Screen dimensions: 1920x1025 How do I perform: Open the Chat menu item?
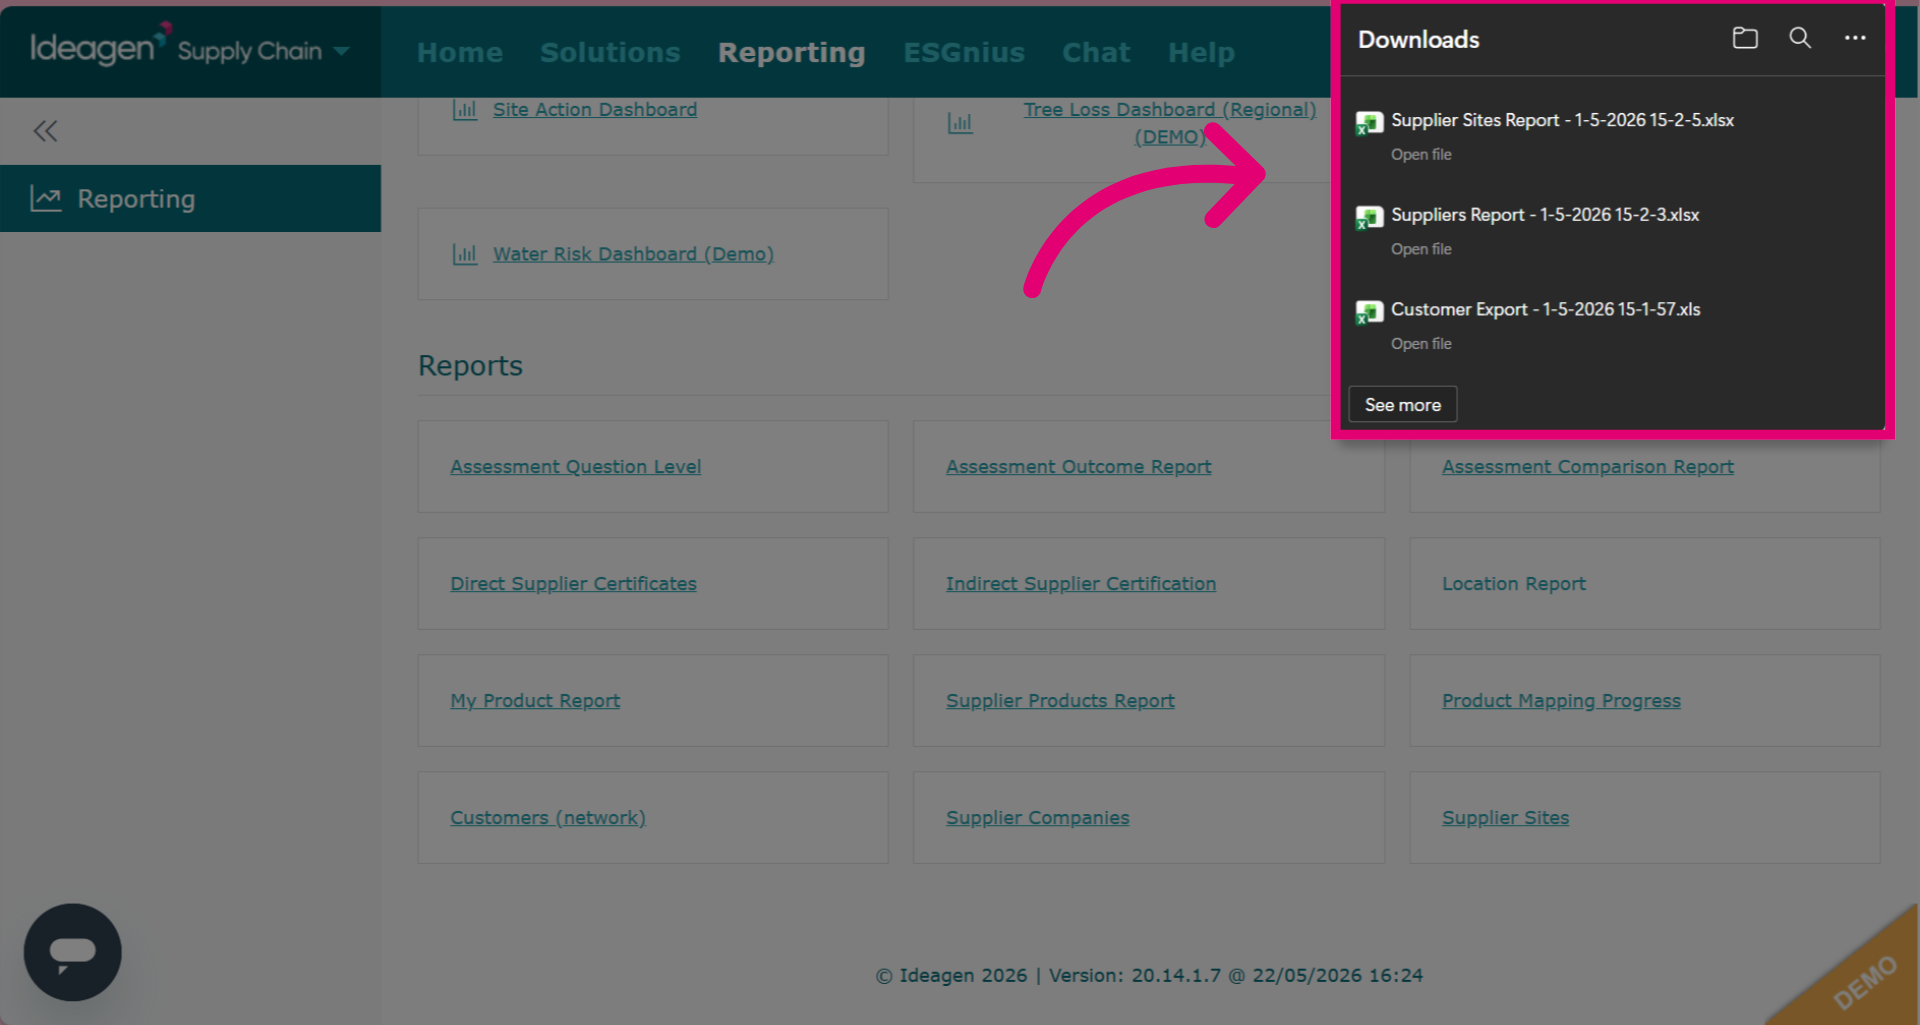tap(1096, 52)
